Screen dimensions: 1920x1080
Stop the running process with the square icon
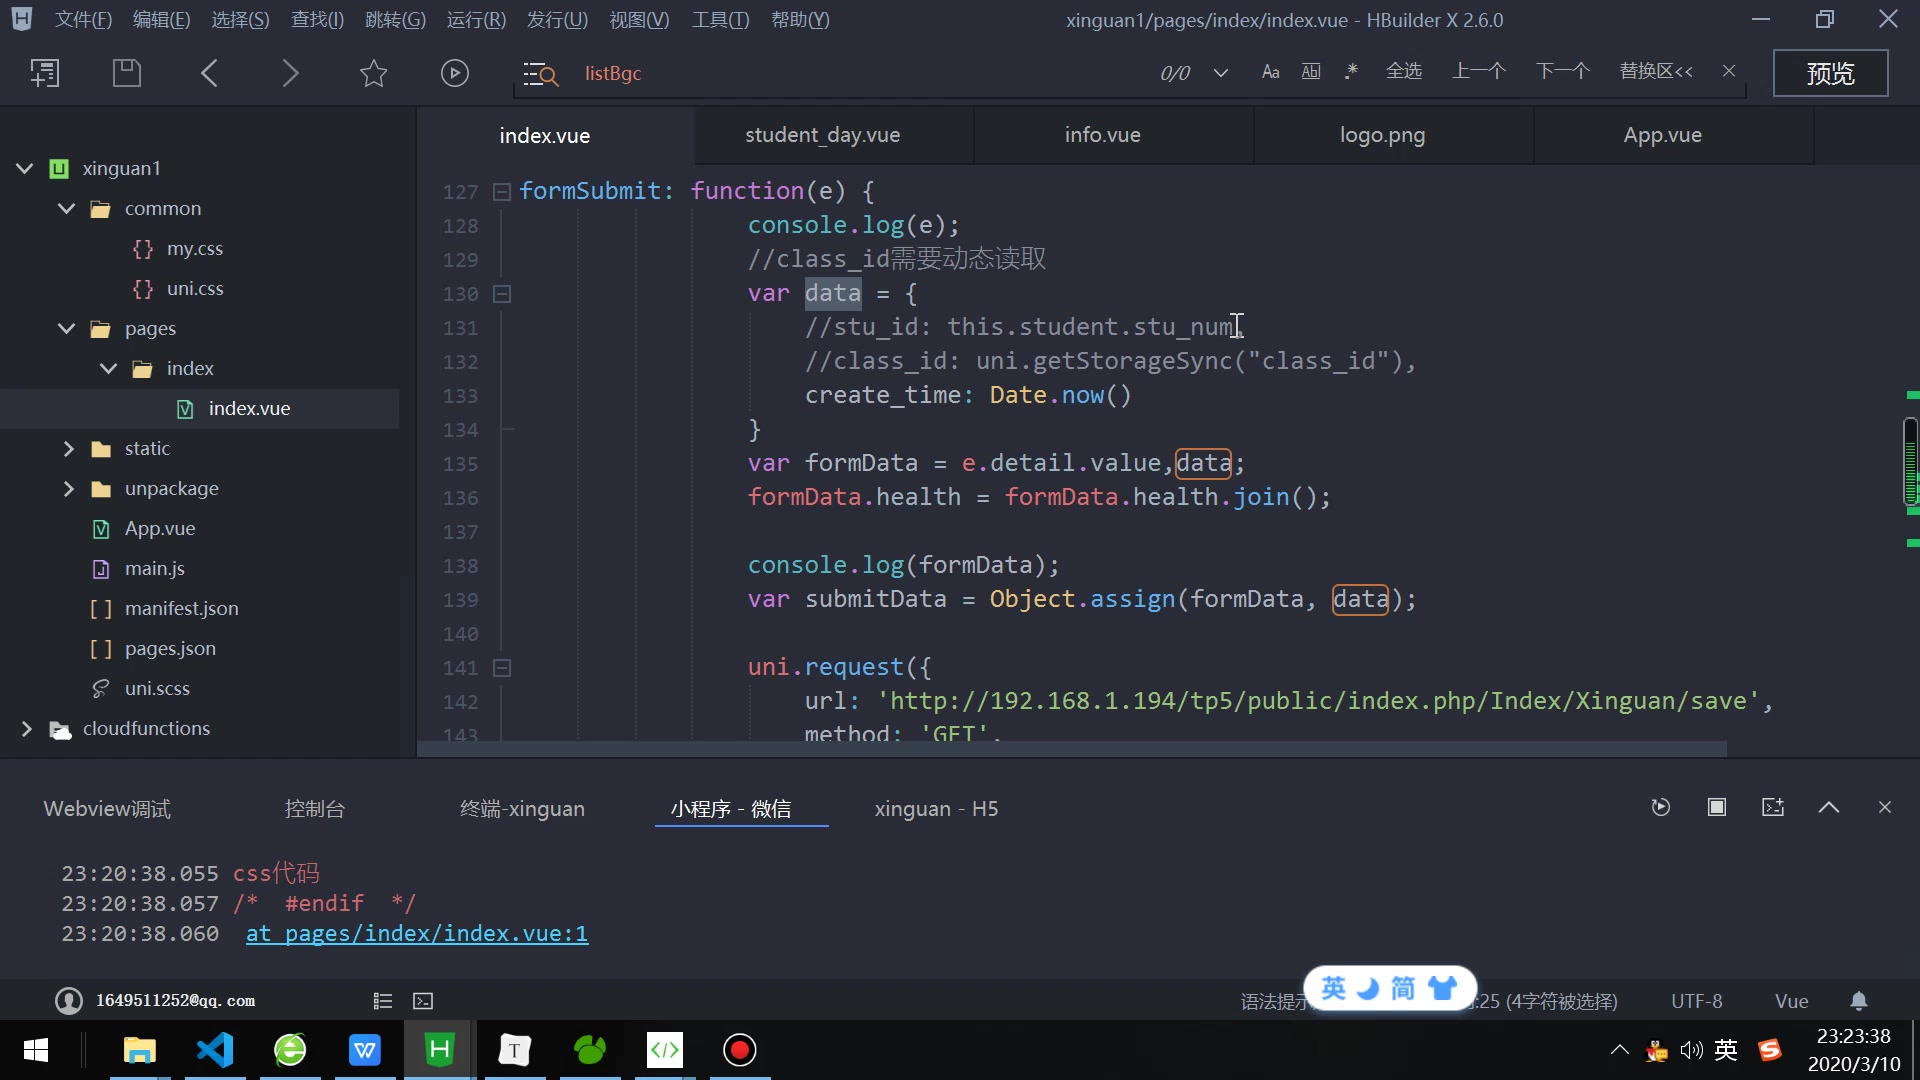(1717, 807)
